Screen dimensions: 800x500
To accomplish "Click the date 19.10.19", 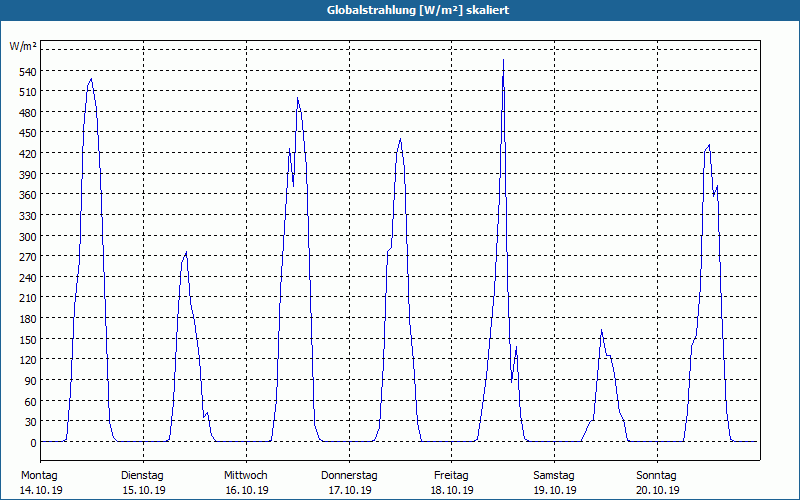I will point(555,490).
